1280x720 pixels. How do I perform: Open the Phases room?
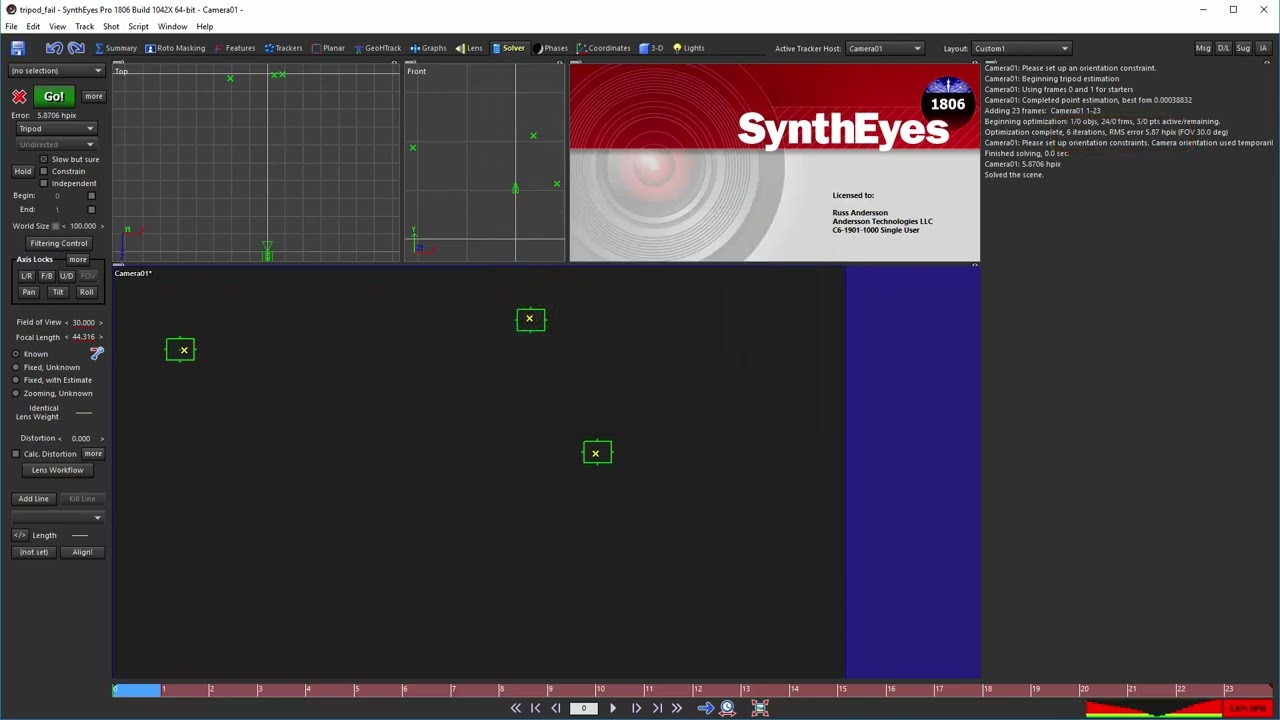[x=550, y=48]
